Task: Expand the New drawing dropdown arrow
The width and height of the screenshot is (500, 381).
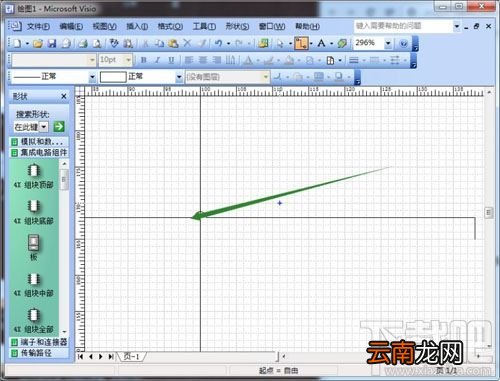Action: tap(27, 43)
